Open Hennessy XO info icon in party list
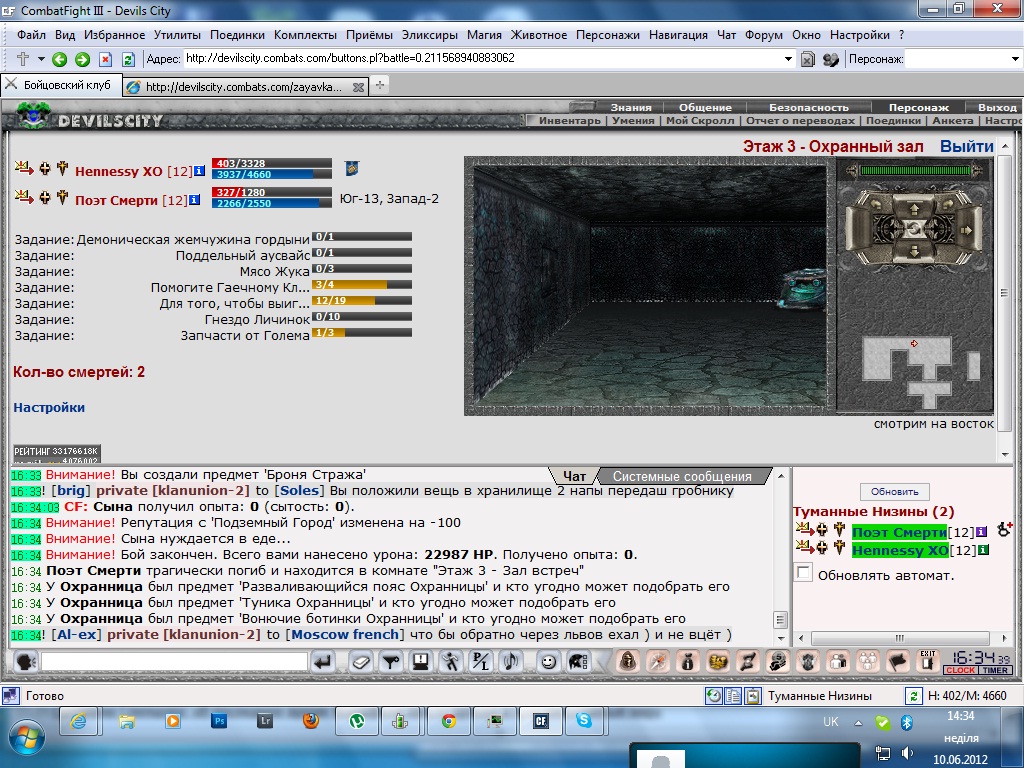Viewport: 1024px width, 768px height. (199, 171)
